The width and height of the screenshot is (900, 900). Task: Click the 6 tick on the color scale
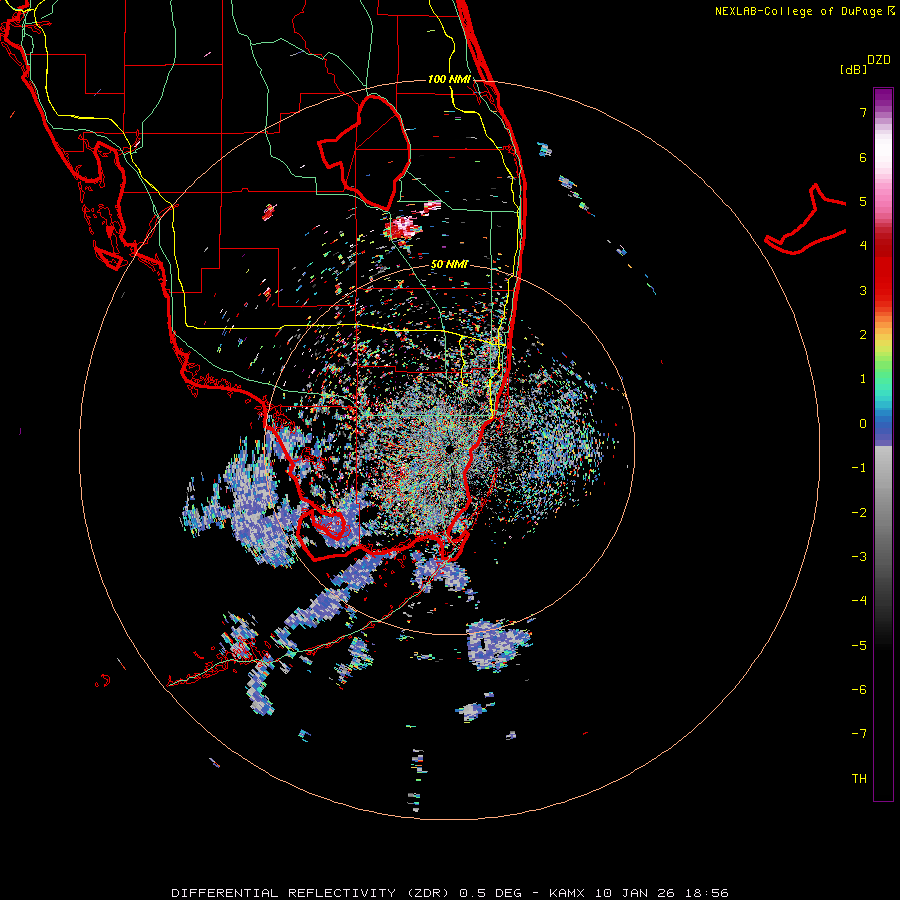pyautogui.click(x=863, y=157)
